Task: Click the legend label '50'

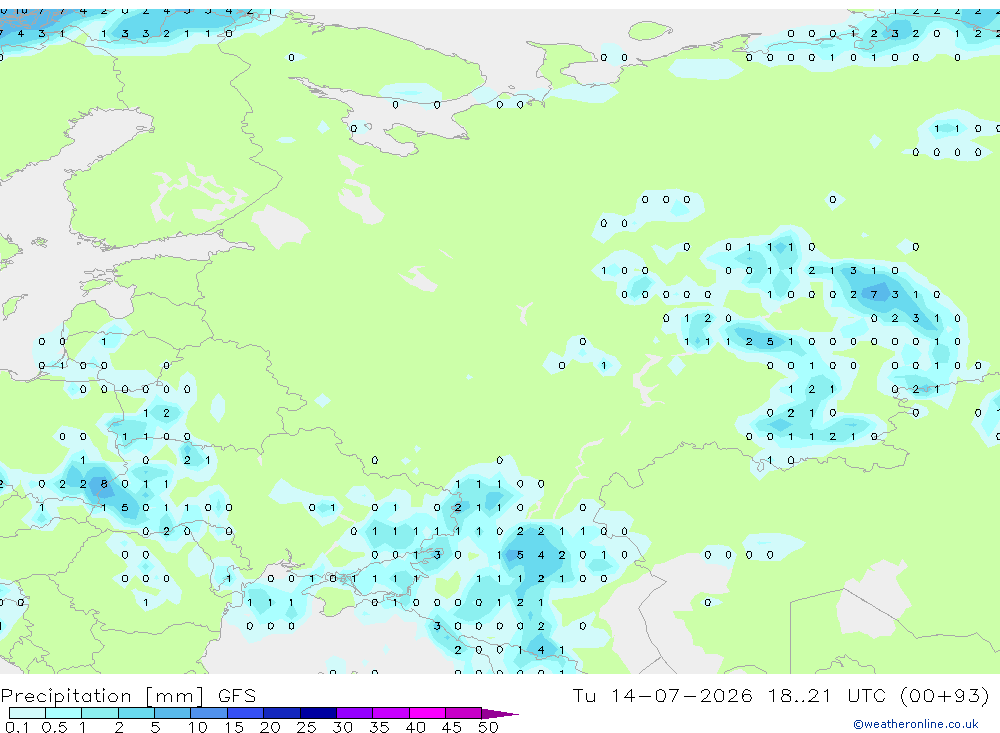Action: click(x=488, y=727)
